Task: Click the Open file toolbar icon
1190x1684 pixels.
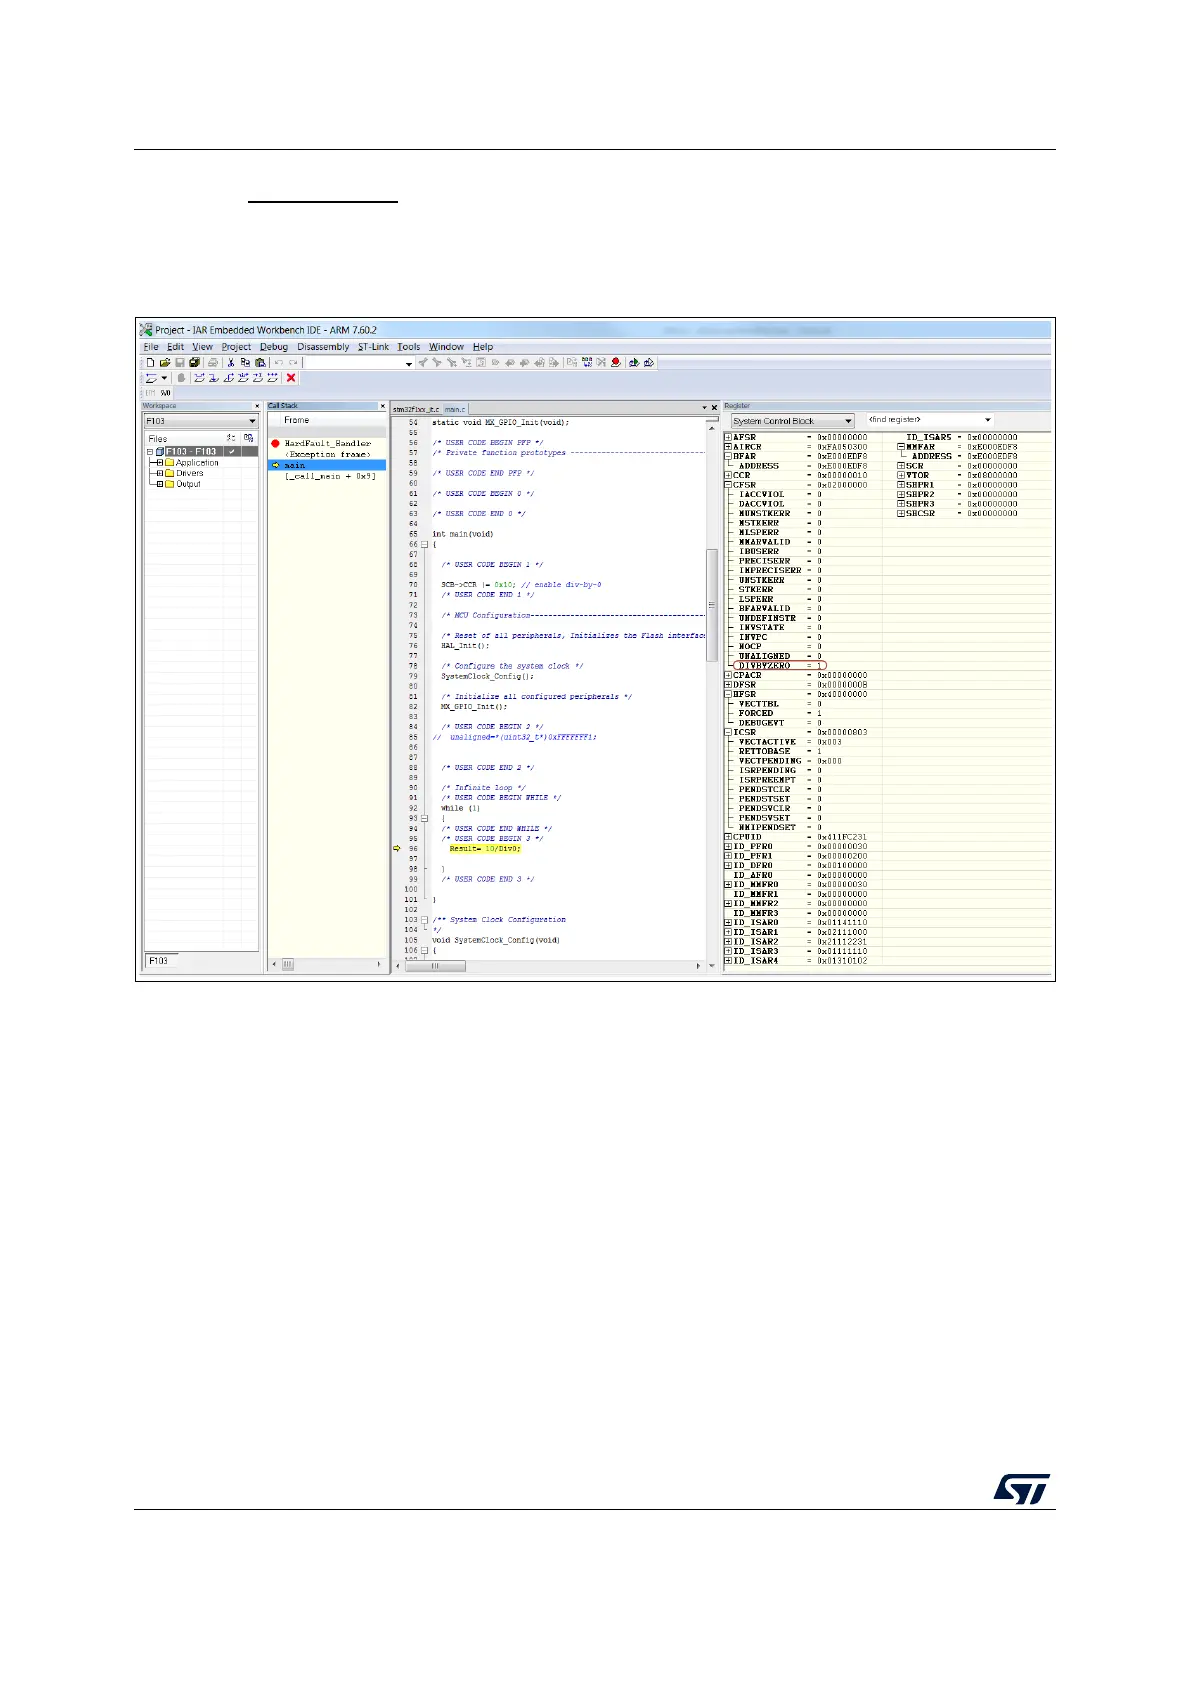Action: pos(165,362)
